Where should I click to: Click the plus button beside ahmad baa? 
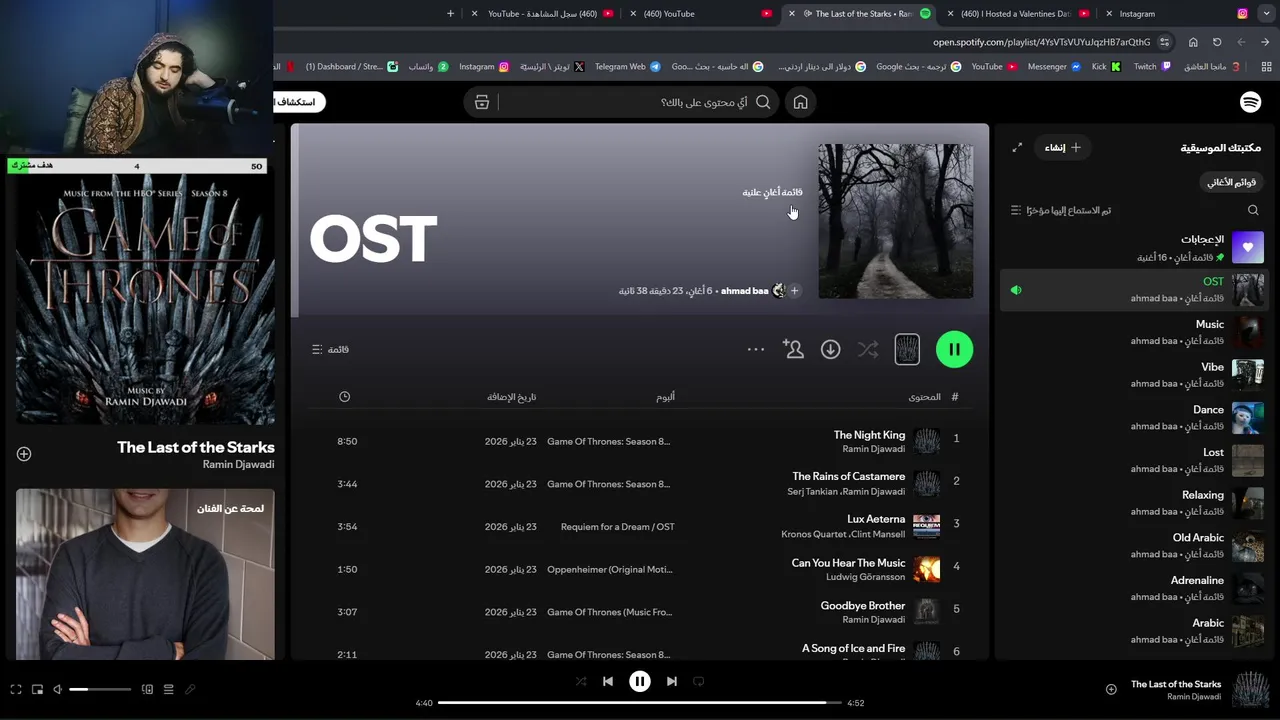coord(794,291)
